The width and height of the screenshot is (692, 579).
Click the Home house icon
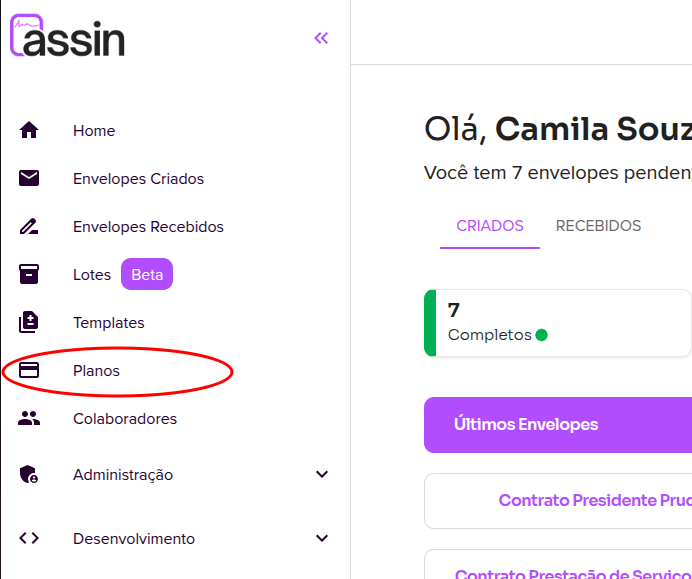click(29, 130)
